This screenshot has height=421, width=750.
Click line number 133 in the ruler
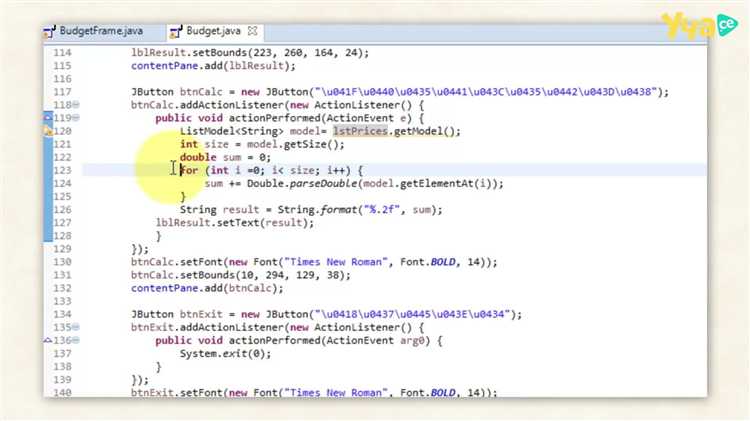click(x=62, y=301)
